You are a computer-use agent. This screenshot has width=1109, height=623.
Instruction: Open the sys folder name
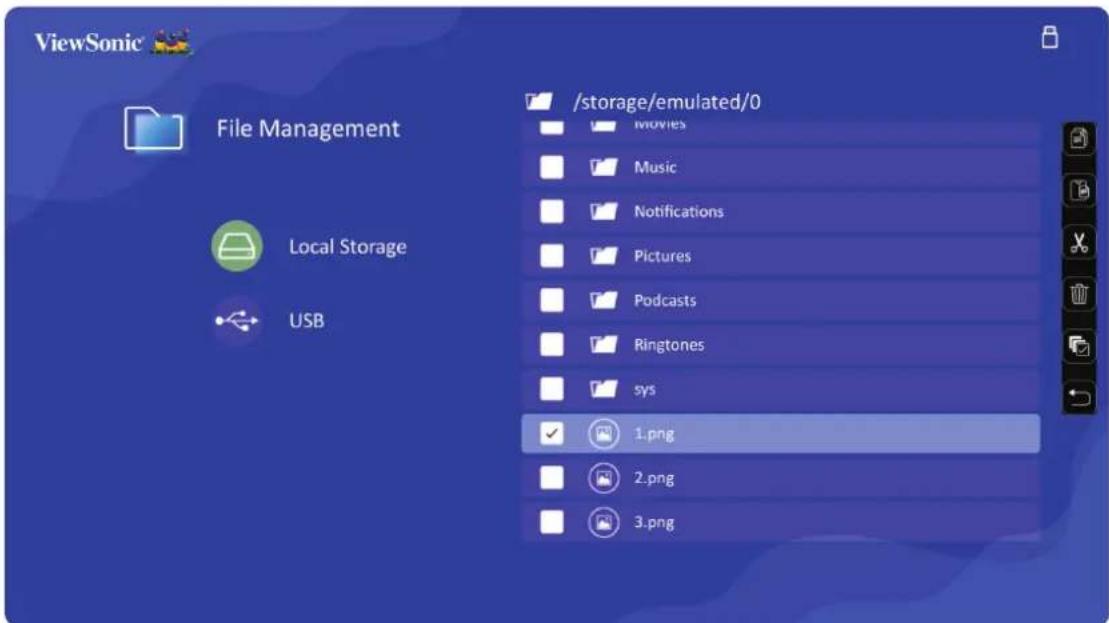click(644, 390)
